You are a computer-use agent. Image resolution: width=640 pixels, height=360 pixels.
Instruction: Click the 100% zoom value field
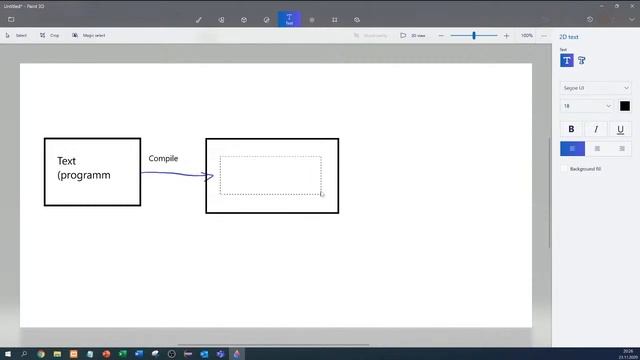coord(527,36)
